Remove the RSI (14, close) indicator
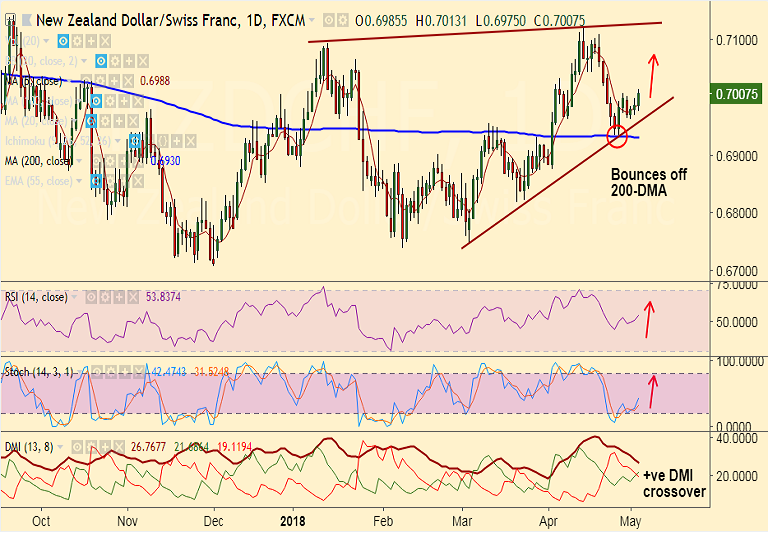Viewport: 768px width, 533px height. pyautogui.click(x=133, y=297)
